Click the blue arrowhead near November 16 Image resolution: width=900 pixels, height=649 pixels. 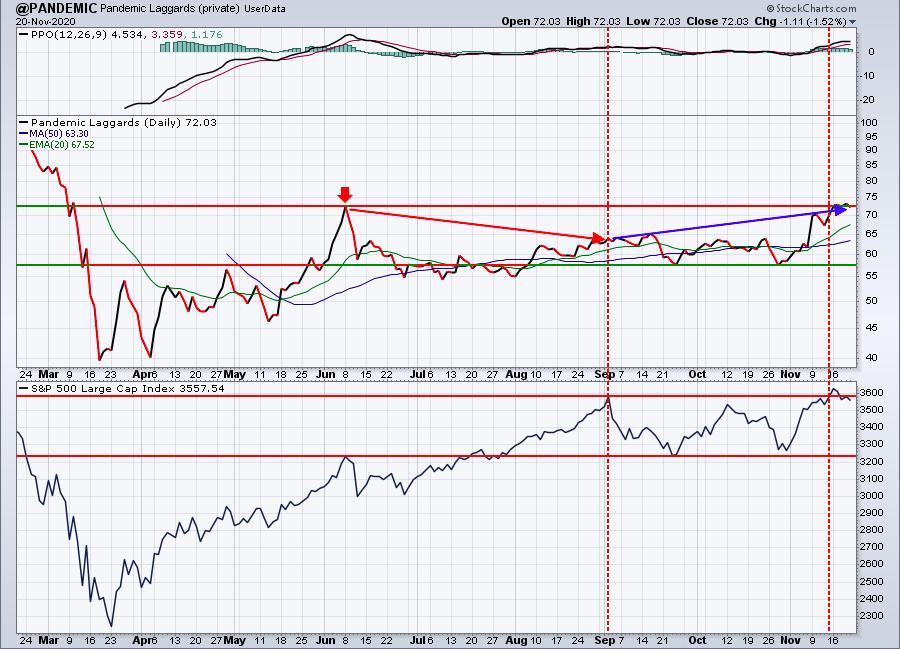coord(840,210)
